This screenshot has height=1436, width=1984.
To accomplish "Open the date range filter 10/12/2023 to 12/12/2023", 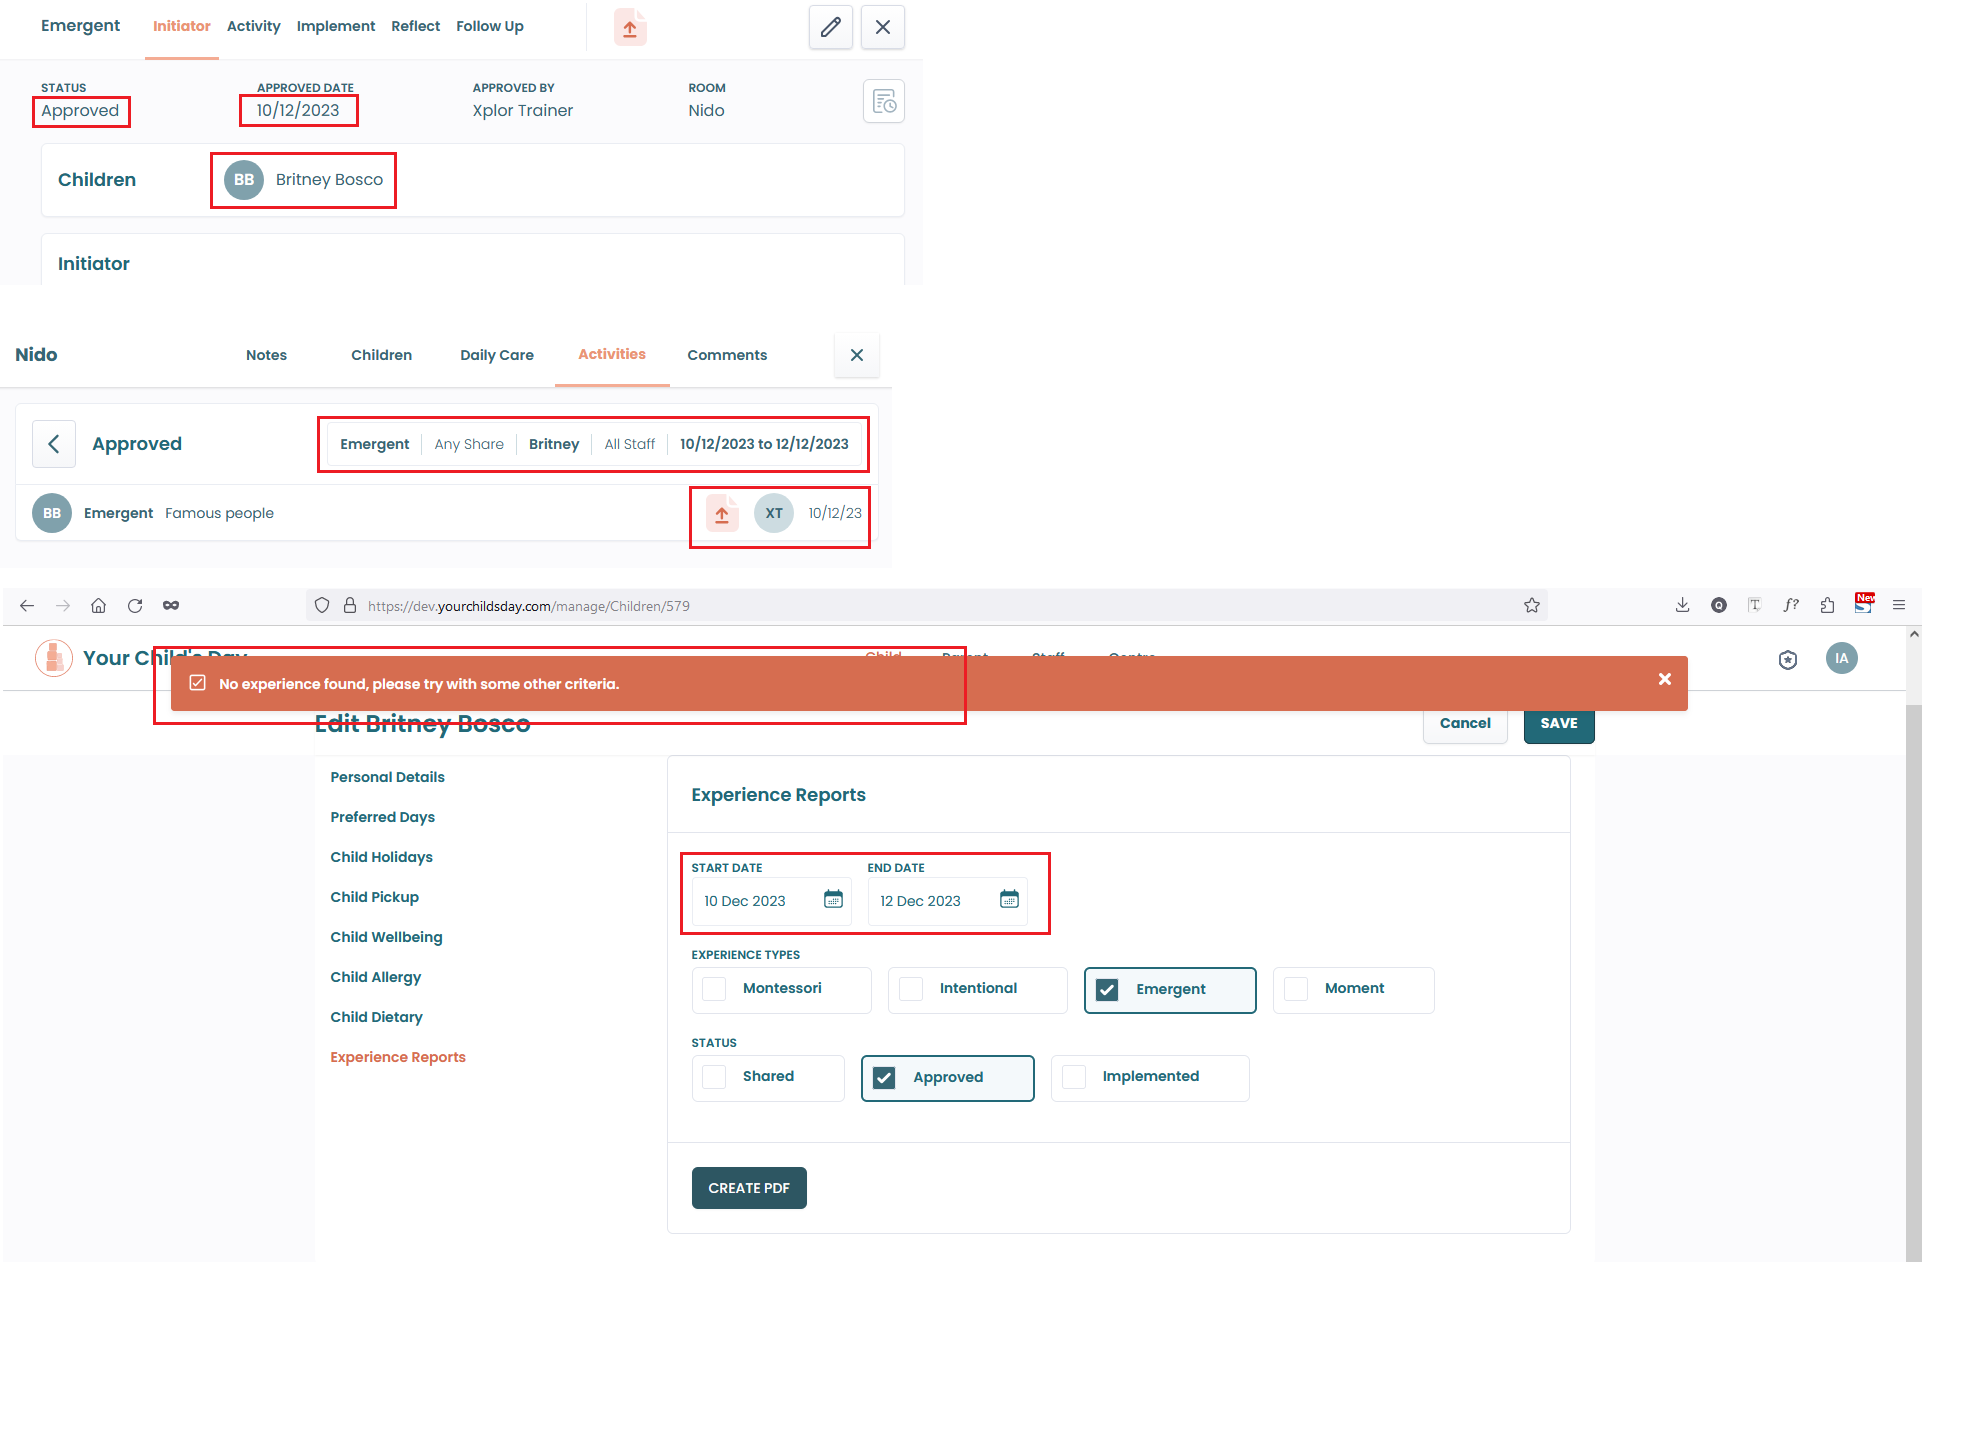I will 764,444.
